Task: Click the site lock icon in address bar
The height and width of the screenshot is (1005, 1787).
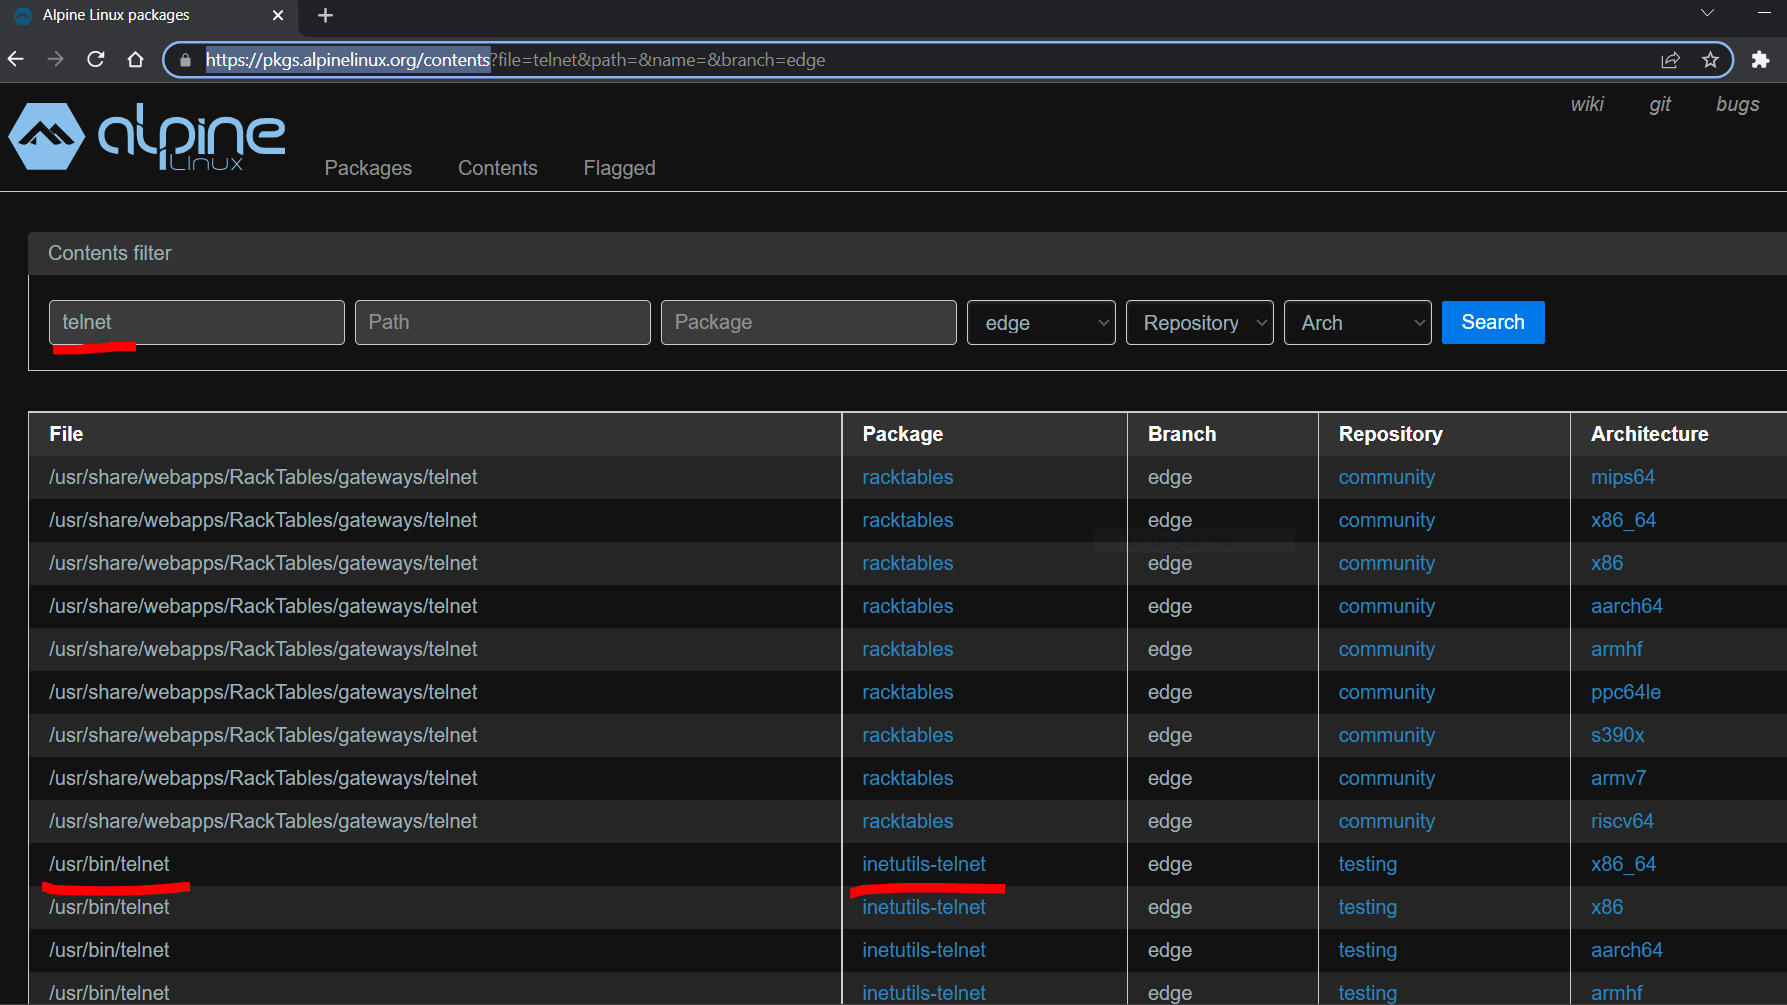Action: click(x=185, y=60)
